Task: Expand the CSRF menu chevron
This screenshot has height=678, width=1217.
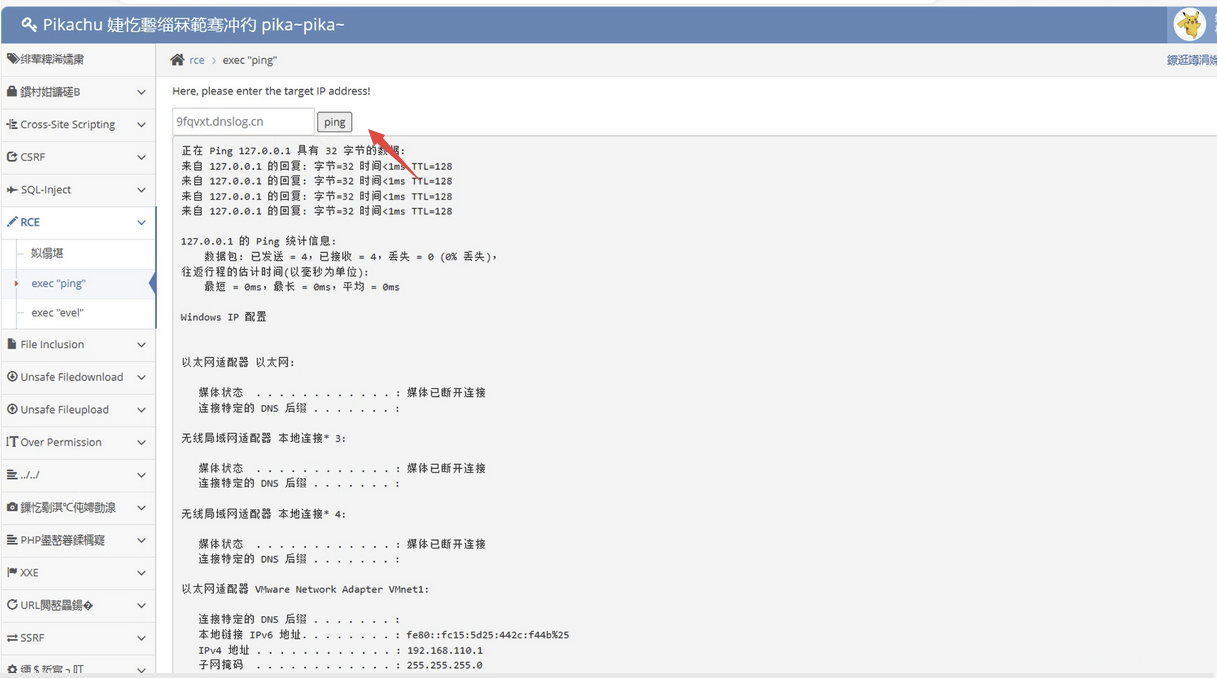Action: pos(141,157)
